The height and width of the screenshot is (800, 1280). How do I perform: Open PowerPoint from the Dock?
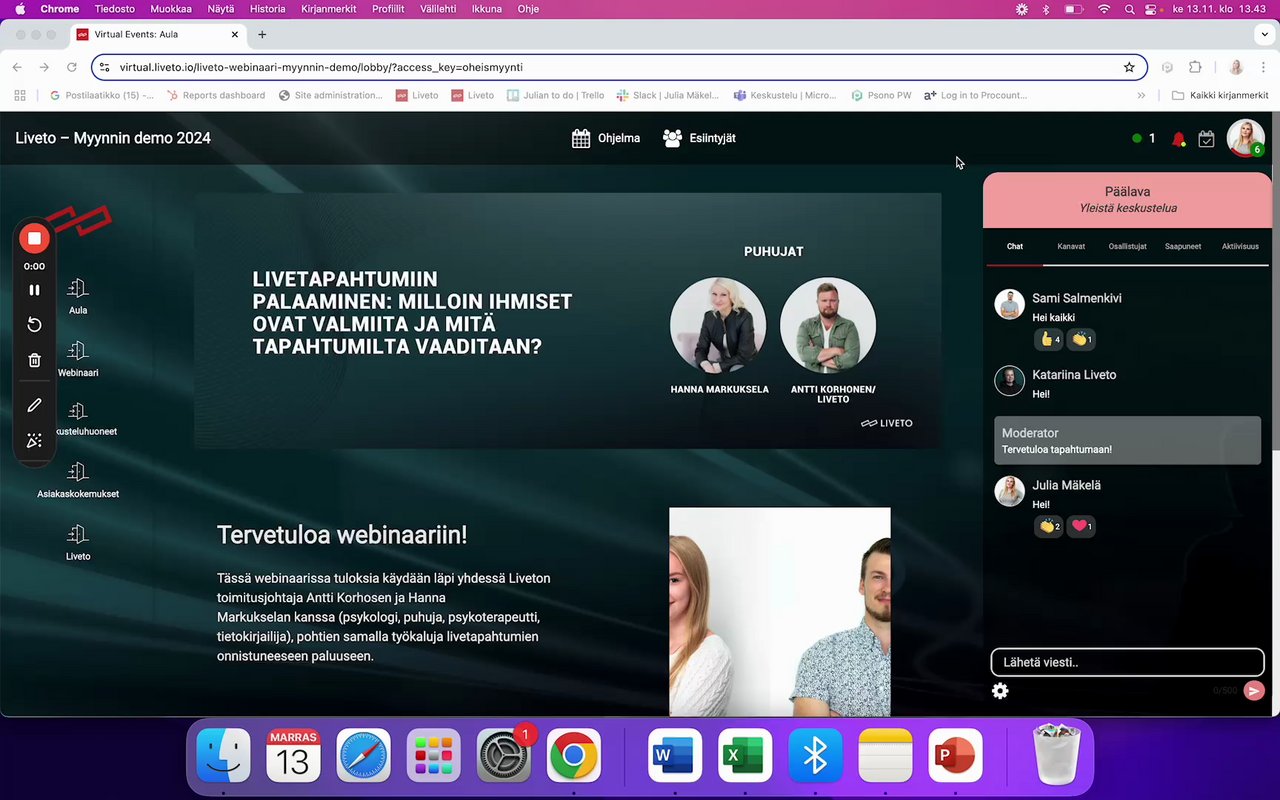955,755
